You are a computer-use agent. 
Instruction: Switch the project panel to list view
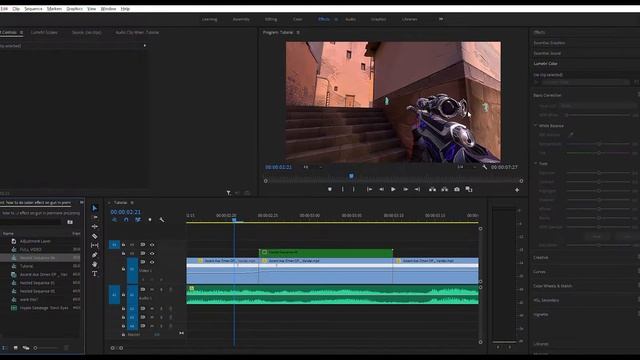tap(4, 348)
